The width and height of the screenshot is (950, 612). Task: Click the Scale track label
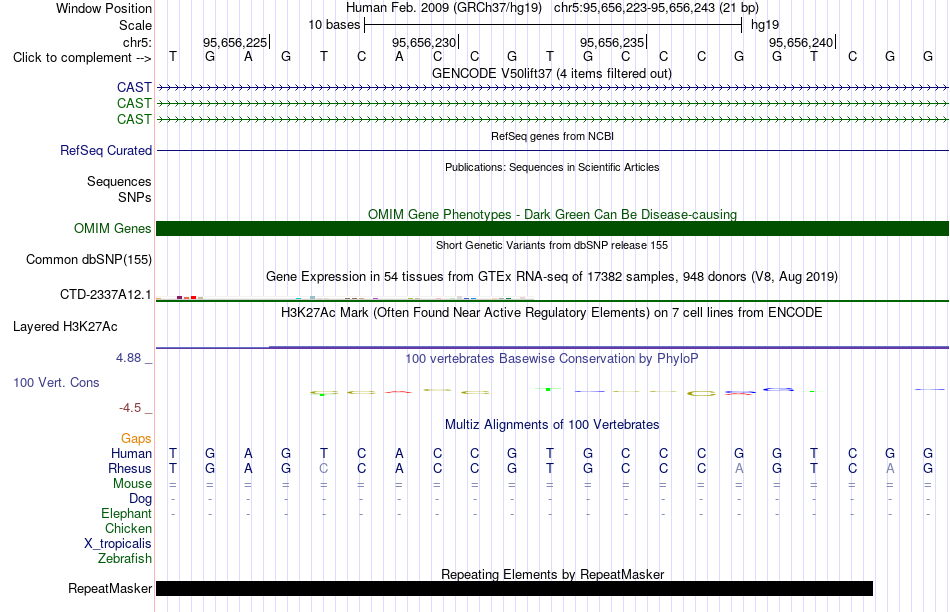pos(135,25)
